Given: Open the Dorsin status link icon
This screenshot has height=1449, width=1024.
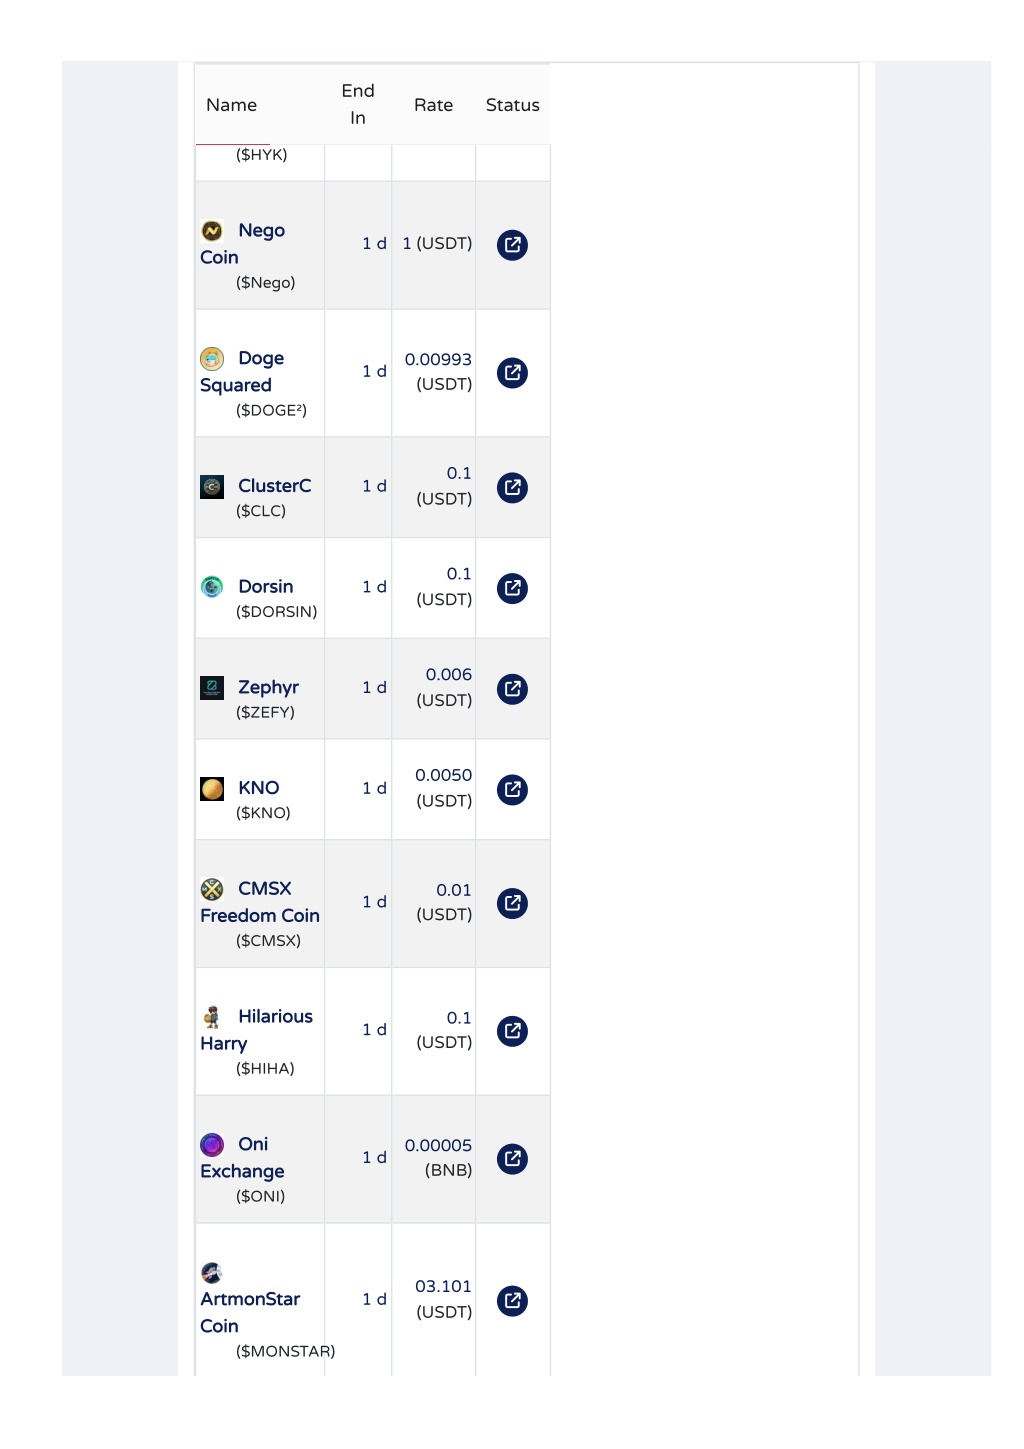Looking at the screenshot, I should (x=512, y=589).
